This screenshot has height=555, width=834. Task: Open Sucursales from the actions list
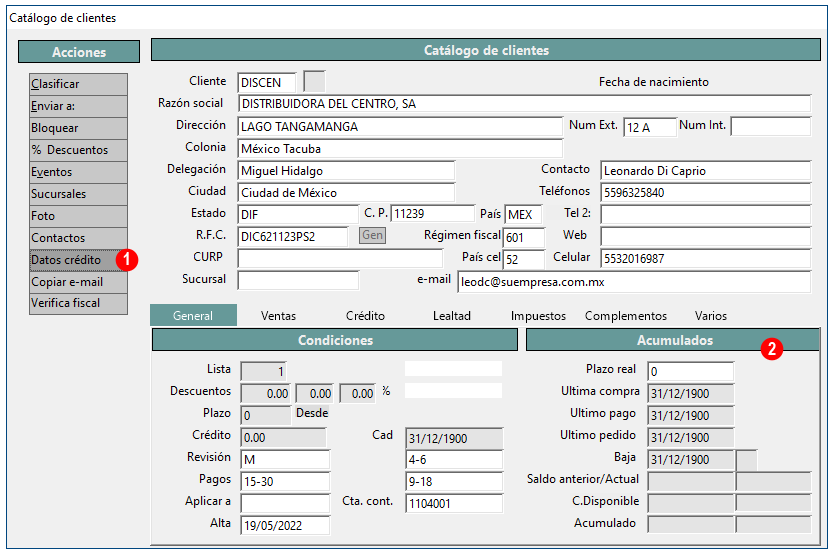pos(78,194)
